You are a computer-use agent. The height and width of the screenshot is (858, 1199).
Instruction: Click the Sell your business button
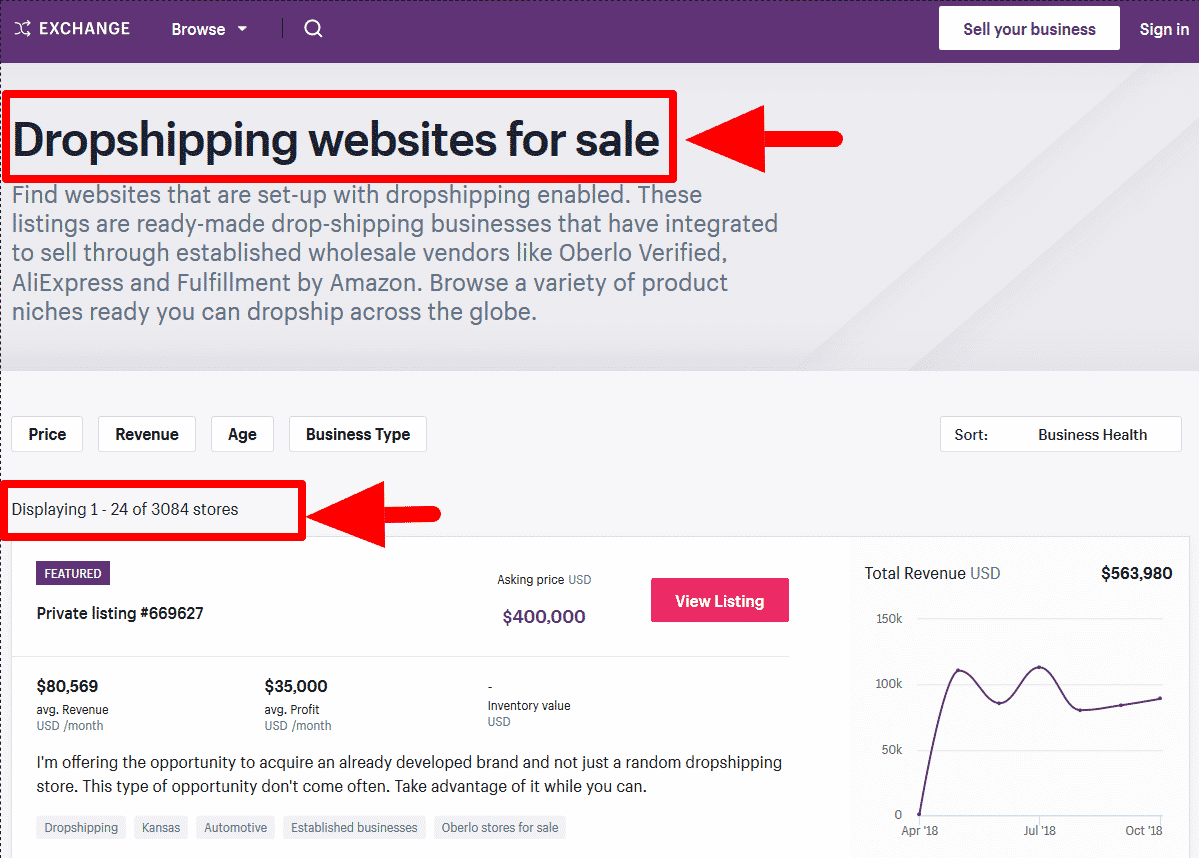1029,29
